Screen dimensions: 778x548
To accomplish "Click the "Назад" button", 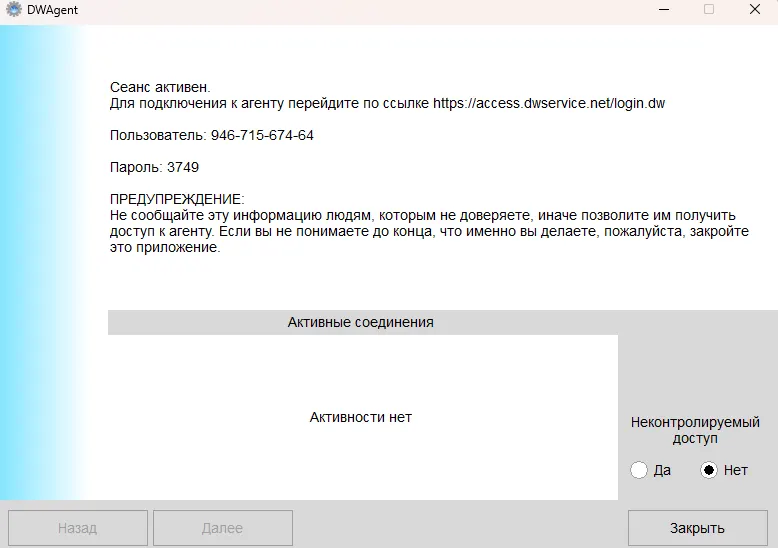I will 78,528.
